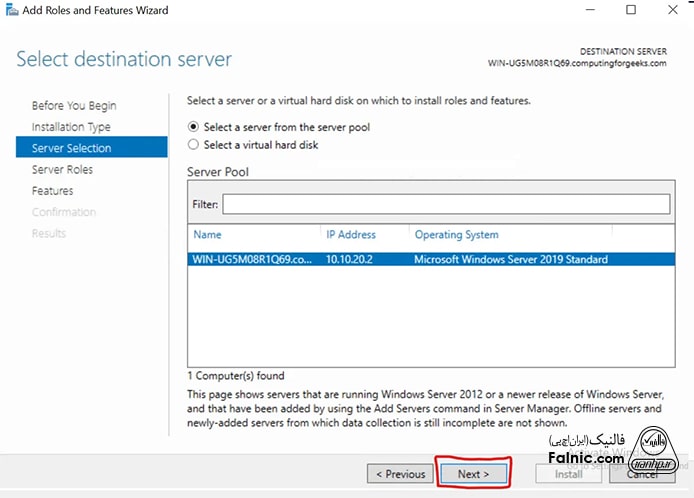Select the Server Selection step in sidebar
Screen dimensions: 694x498
[71, 148]
